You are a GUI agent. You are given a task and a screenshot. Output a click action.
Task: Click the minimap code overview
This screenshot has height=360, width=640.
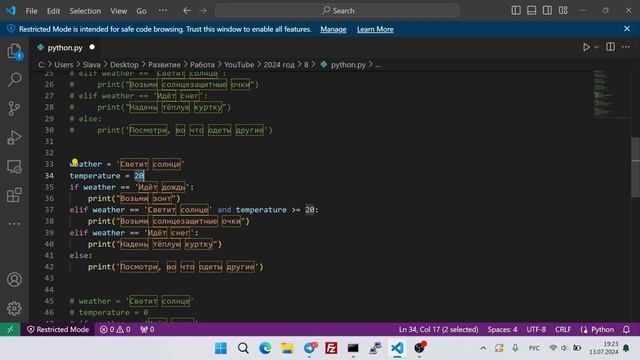[x=611, y=94]
